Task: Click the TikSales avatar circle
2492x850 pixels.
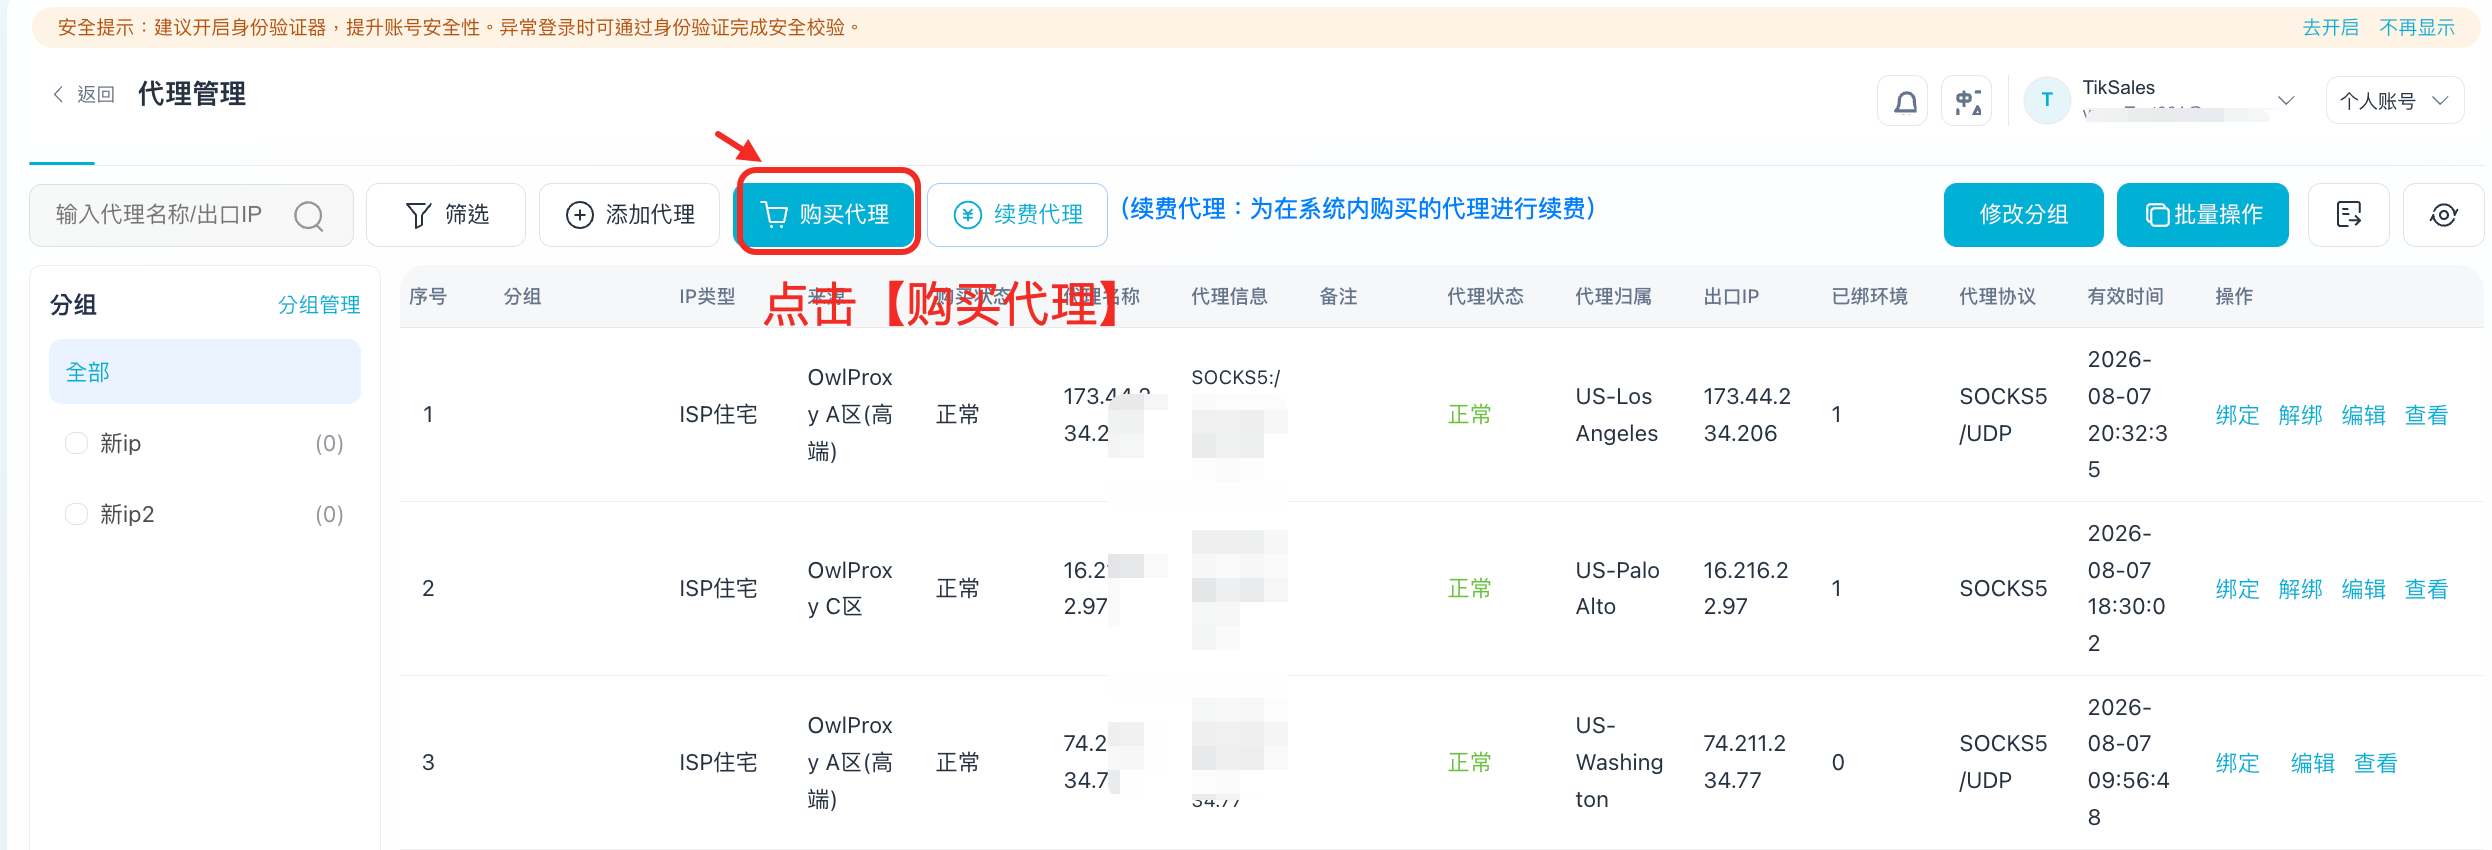Action: point(2047,100)
